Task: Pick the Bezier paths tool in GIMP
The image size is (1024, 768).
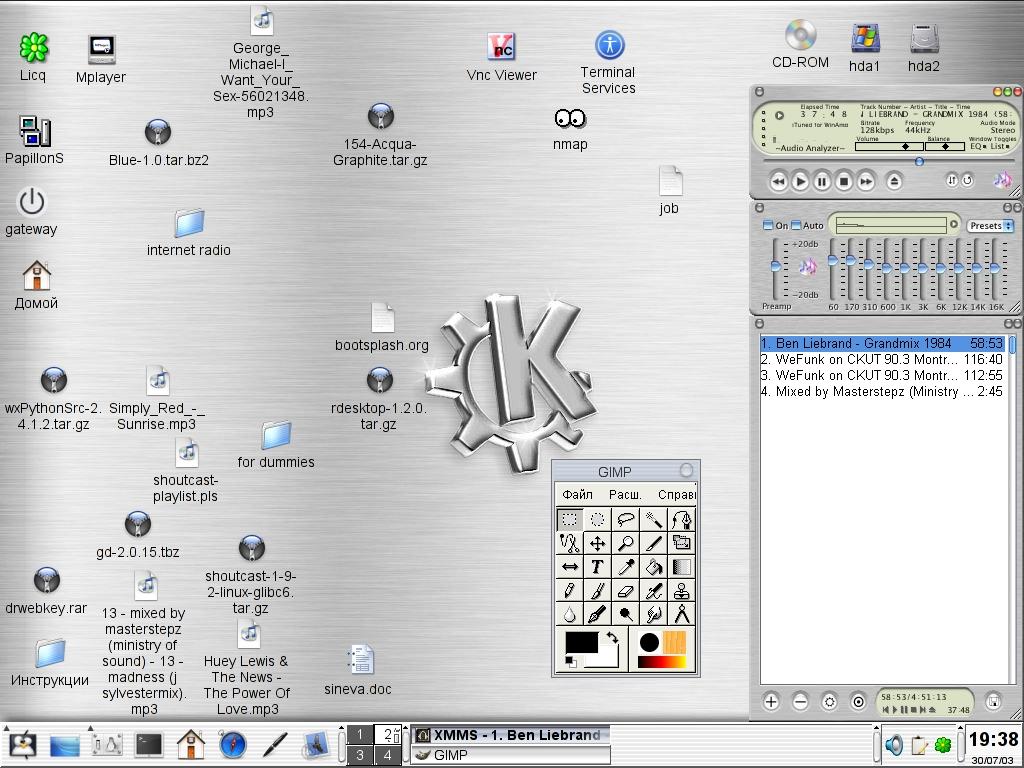Action: tap(682, 519)
